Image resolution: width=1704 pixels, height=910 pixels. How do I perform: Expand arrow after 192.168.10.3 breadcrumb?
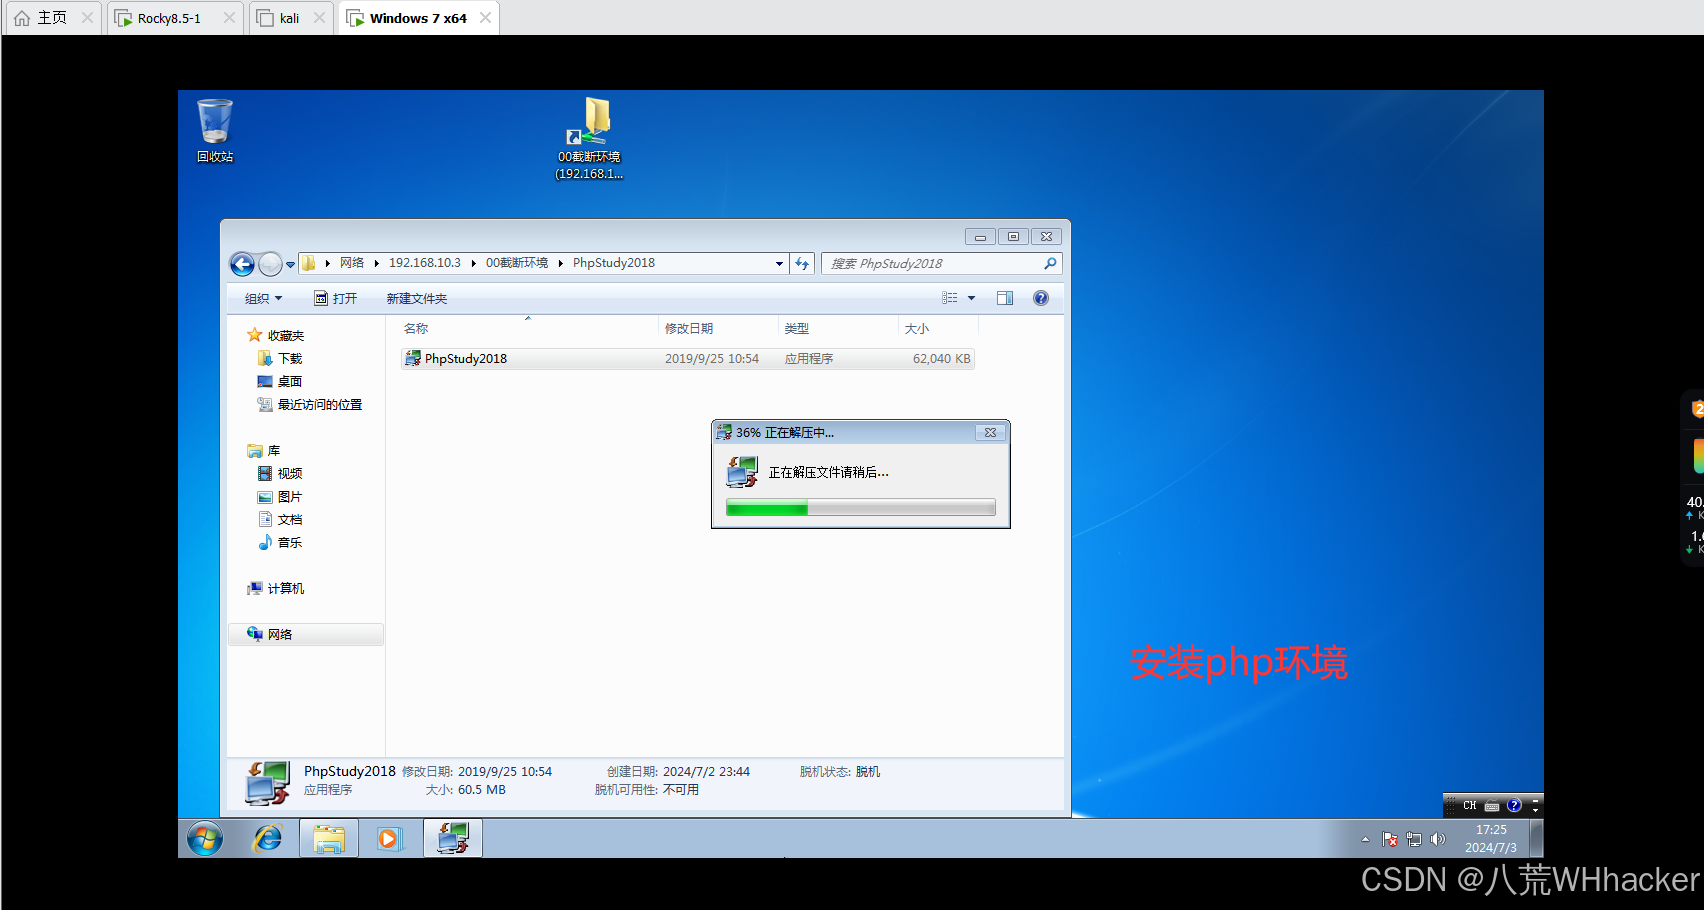coord(473,263)
